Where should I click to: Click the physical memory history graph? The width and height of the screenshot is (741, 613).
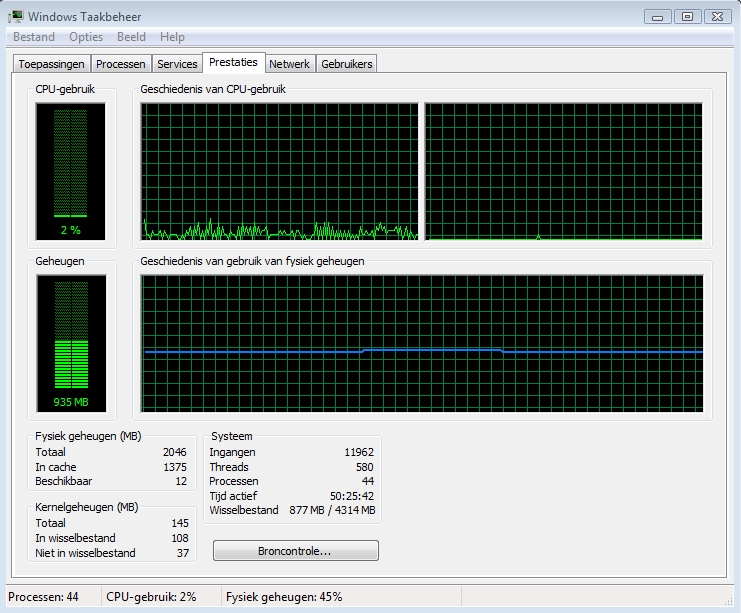[x=422, y=344]
